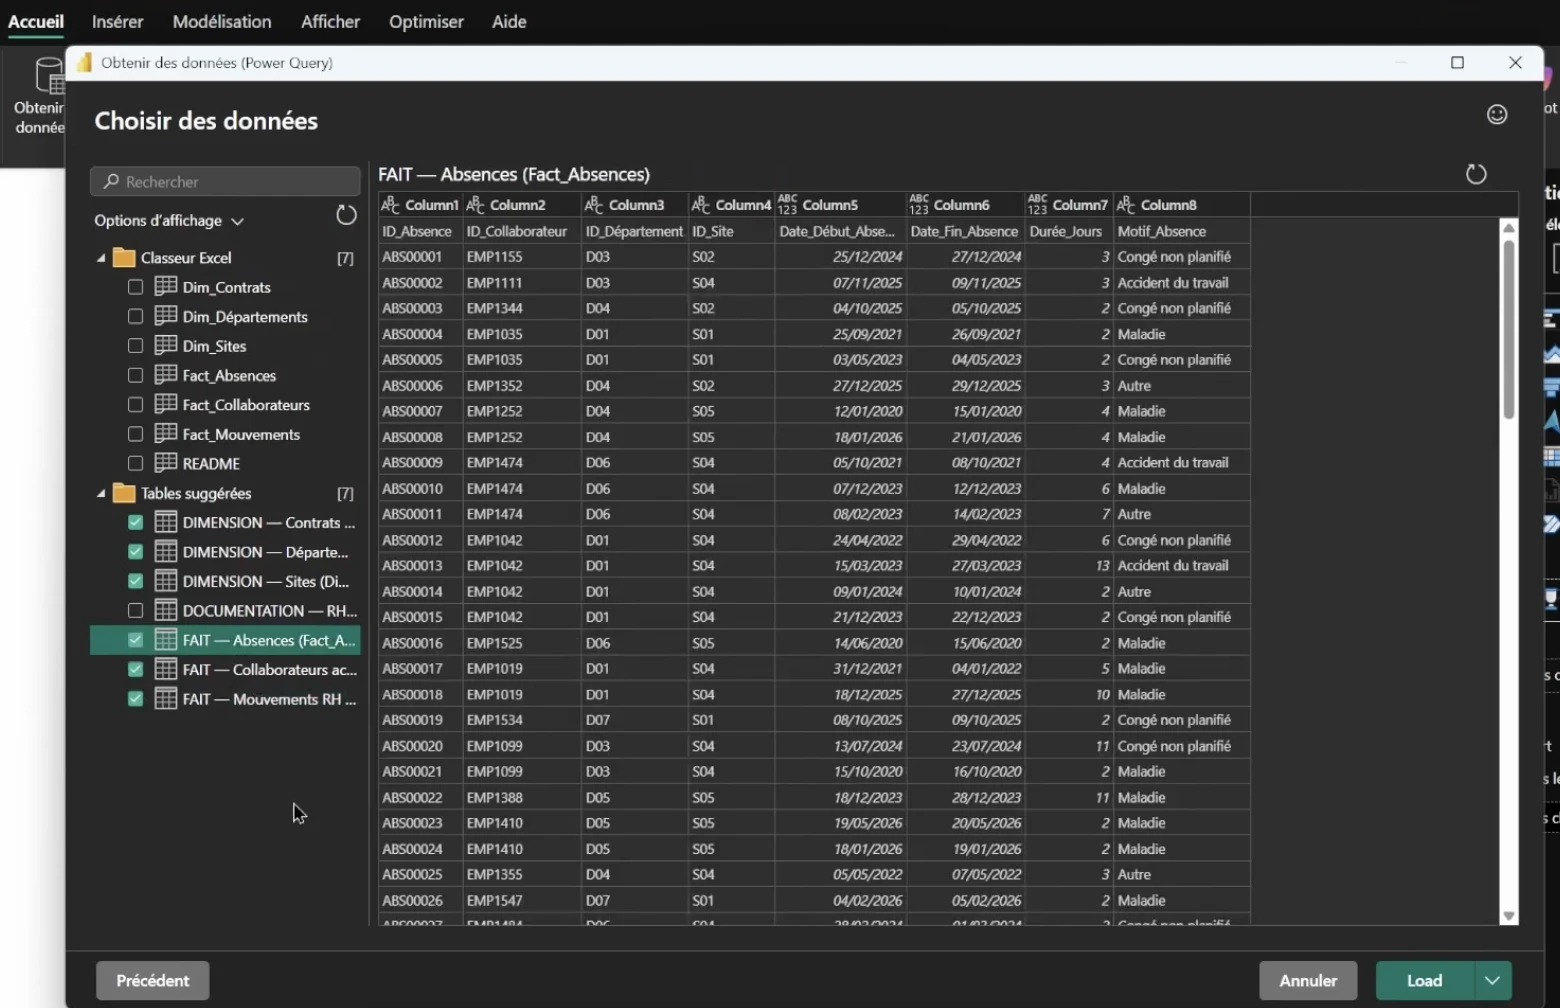1560x1008 pixels.
Task: Check the Fact_Mouvements checkbox
Action: coord(136,434)
